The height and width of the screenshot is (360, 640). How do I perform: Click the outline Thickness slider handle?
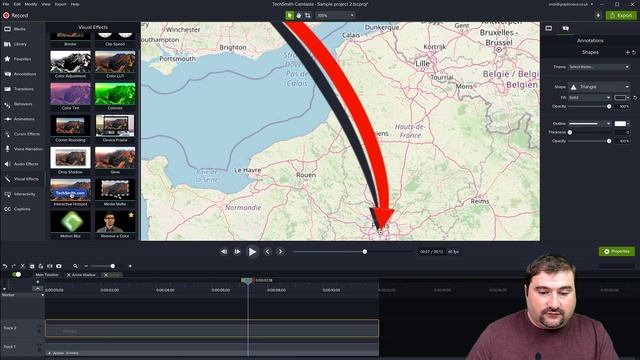coord(570,132)
